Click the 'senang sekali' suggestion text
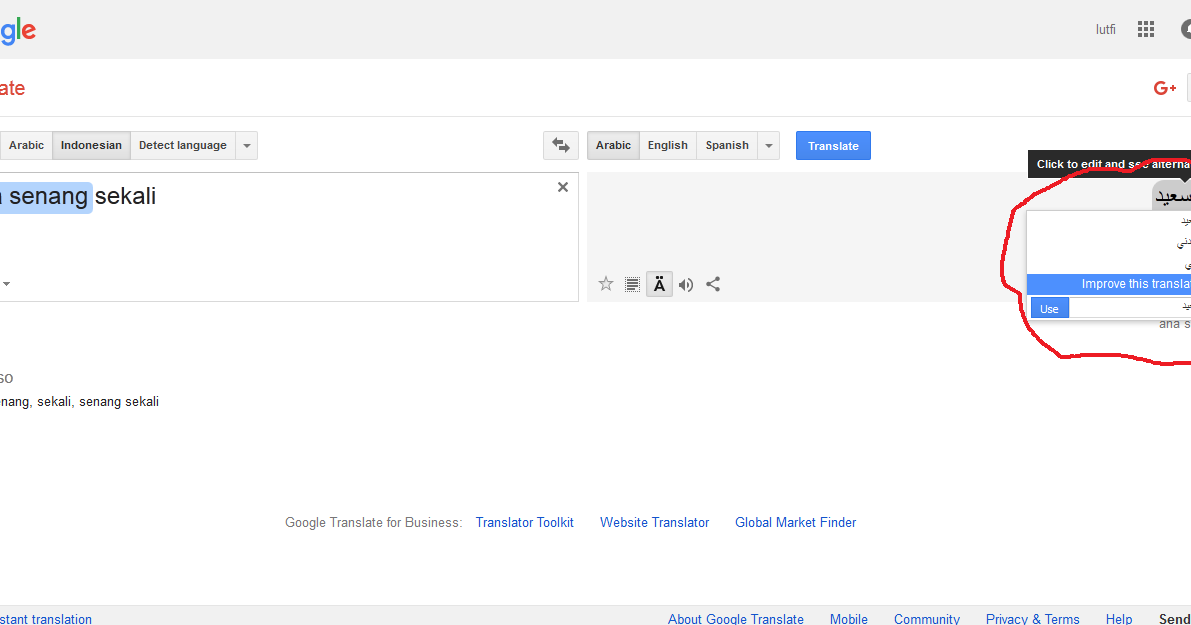 [x=118, y=402]
